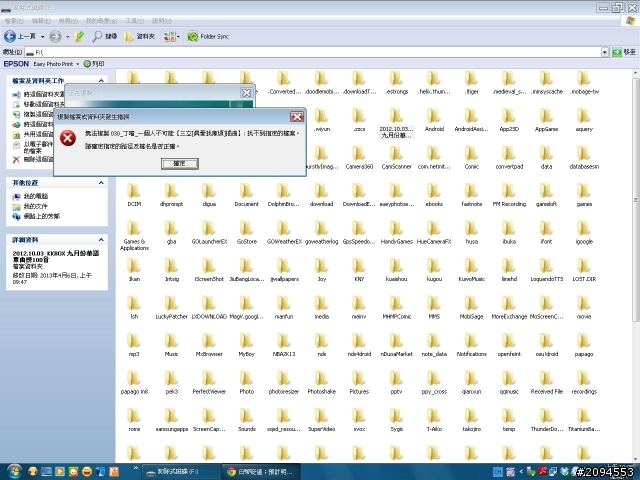Screen dimensions: 640x480
Task: Select the Document folder
Action: click(247, 195)
